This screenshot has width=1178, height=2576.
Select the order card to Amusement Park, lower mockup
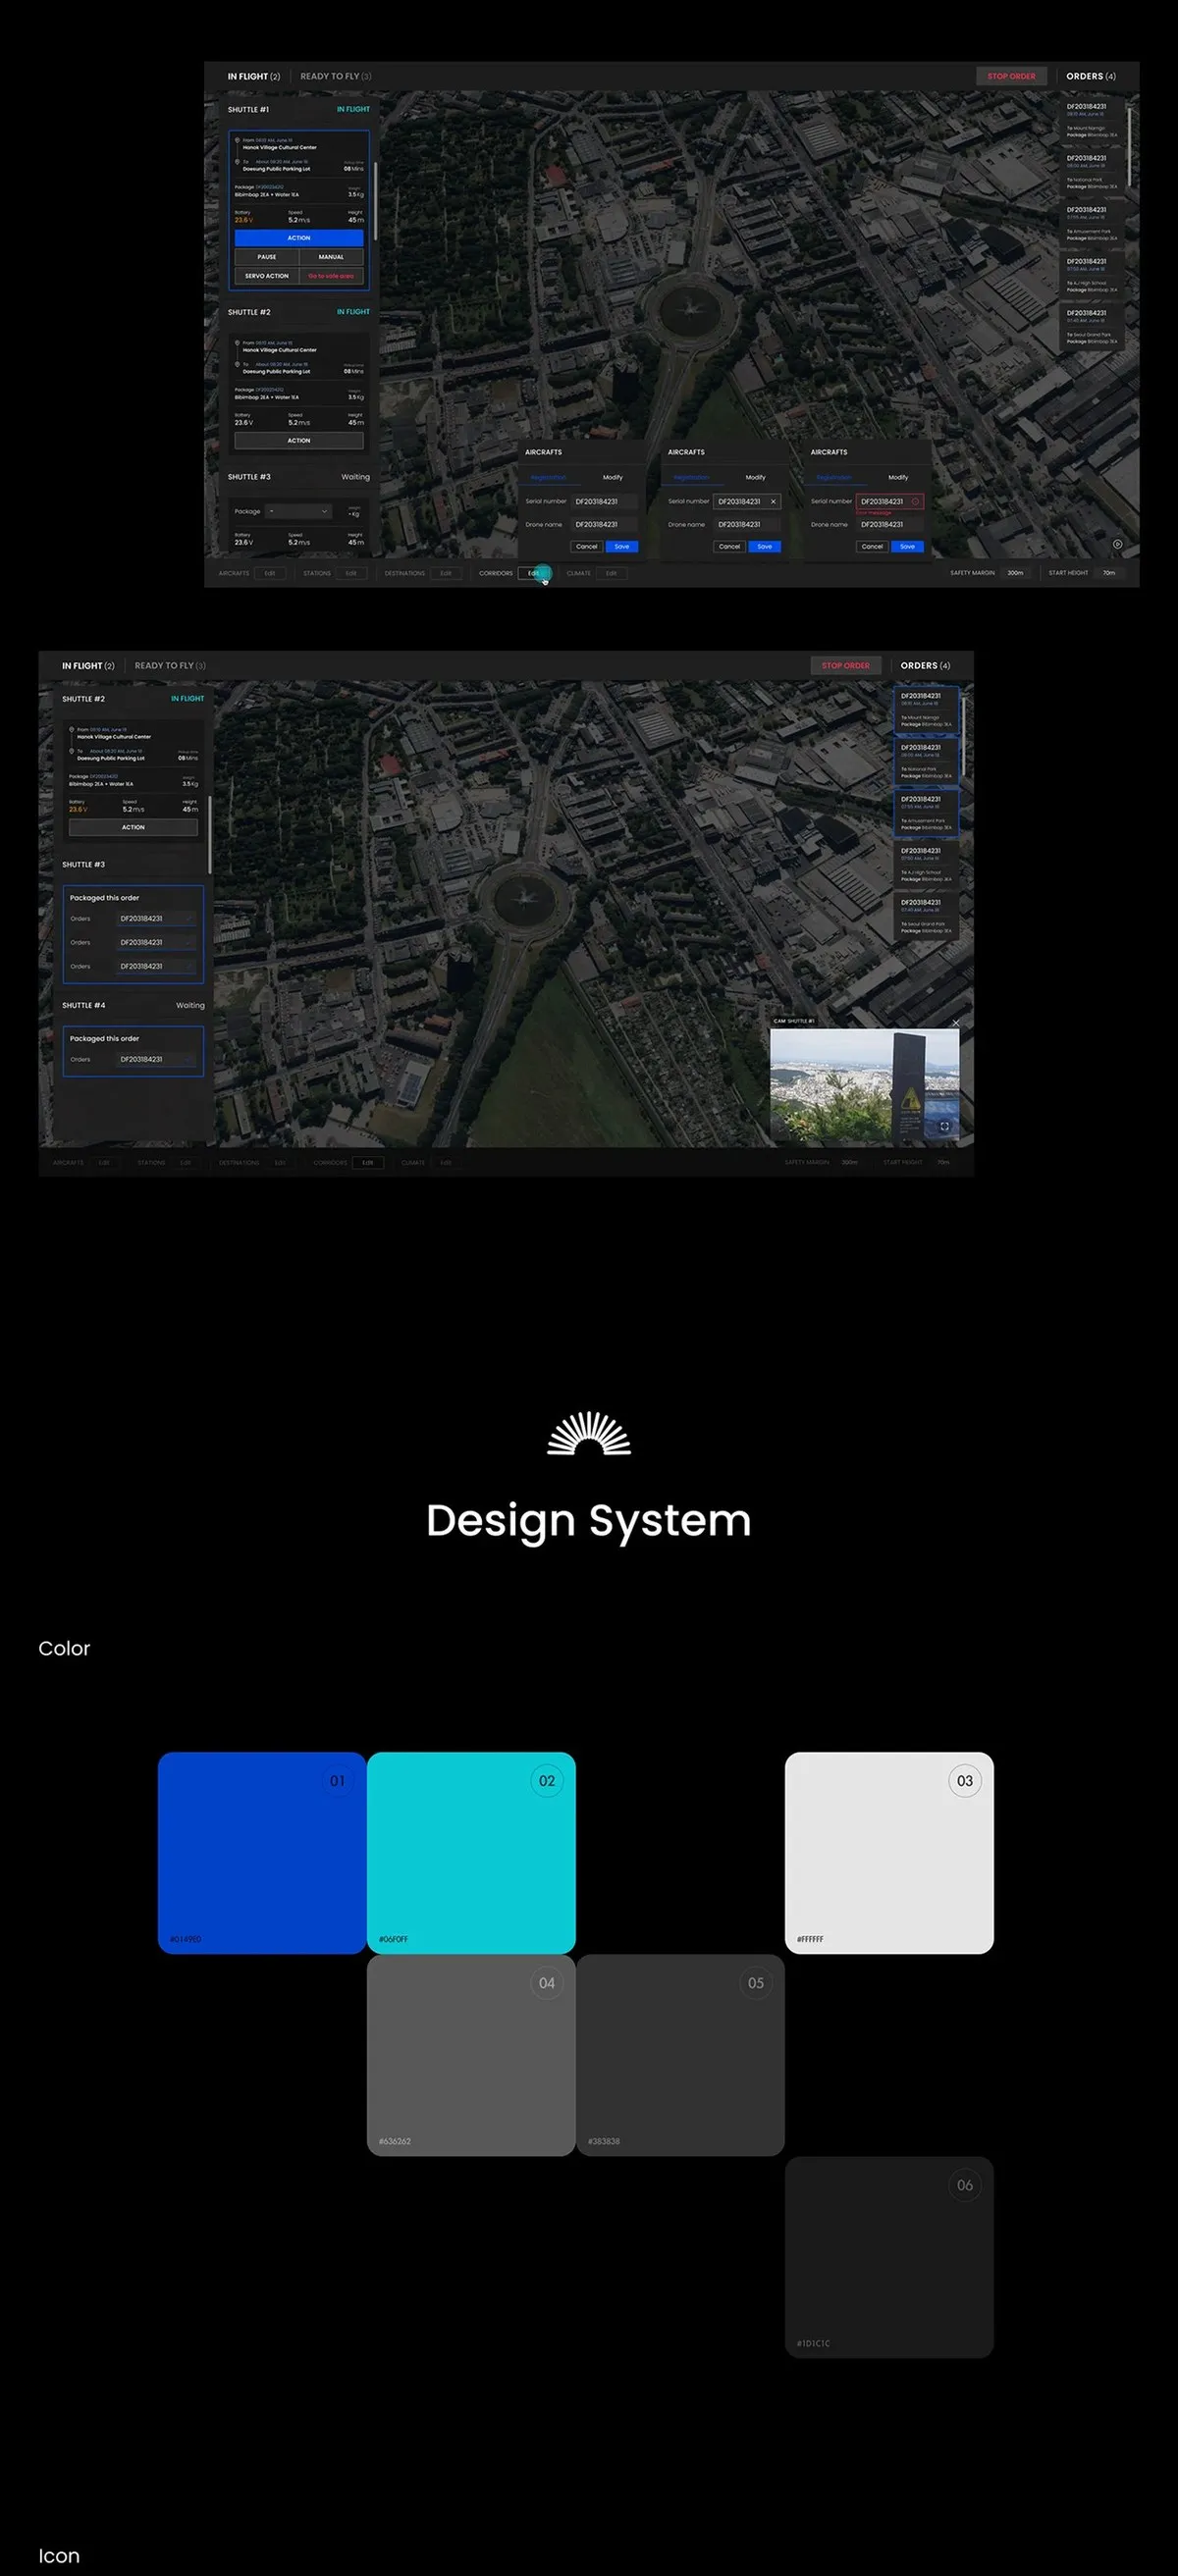click(x=926, y=813)
